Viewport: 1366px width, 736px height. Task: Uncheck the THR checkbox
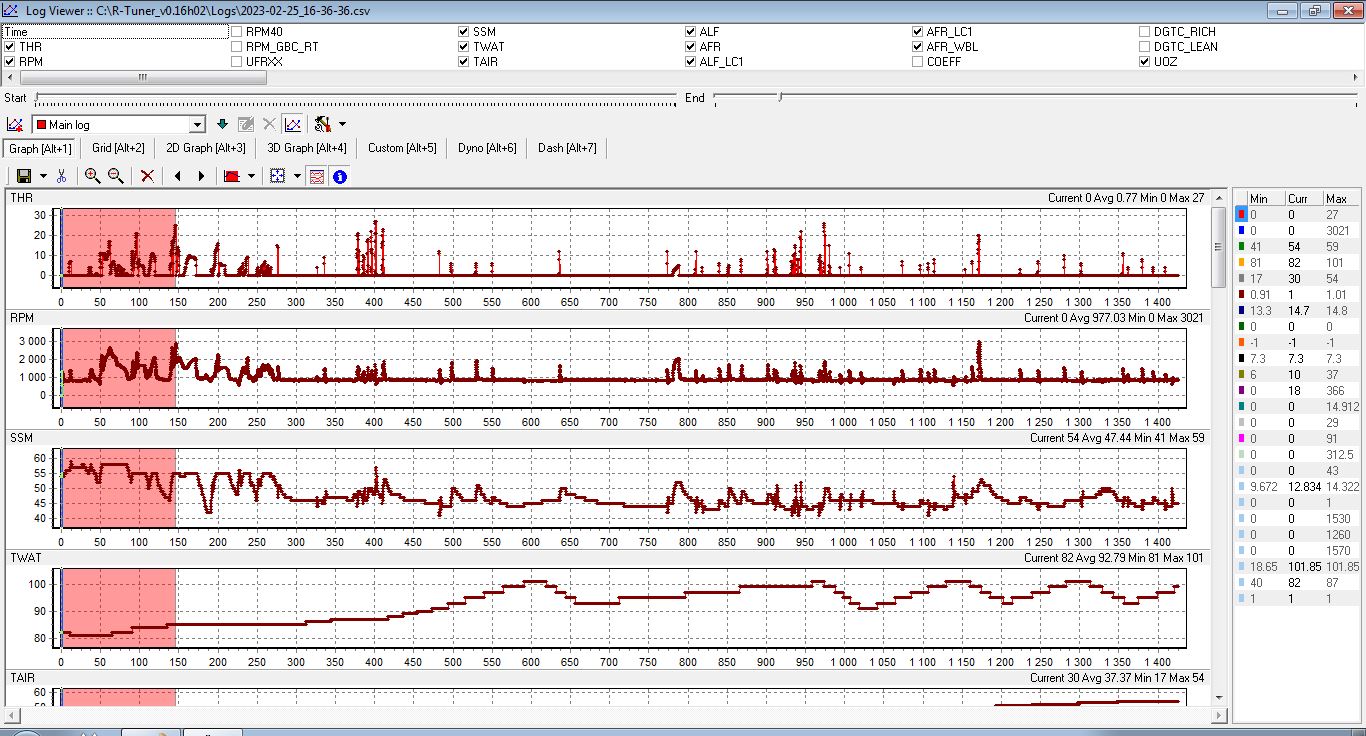pyautogui.click(x=10, y=47)
